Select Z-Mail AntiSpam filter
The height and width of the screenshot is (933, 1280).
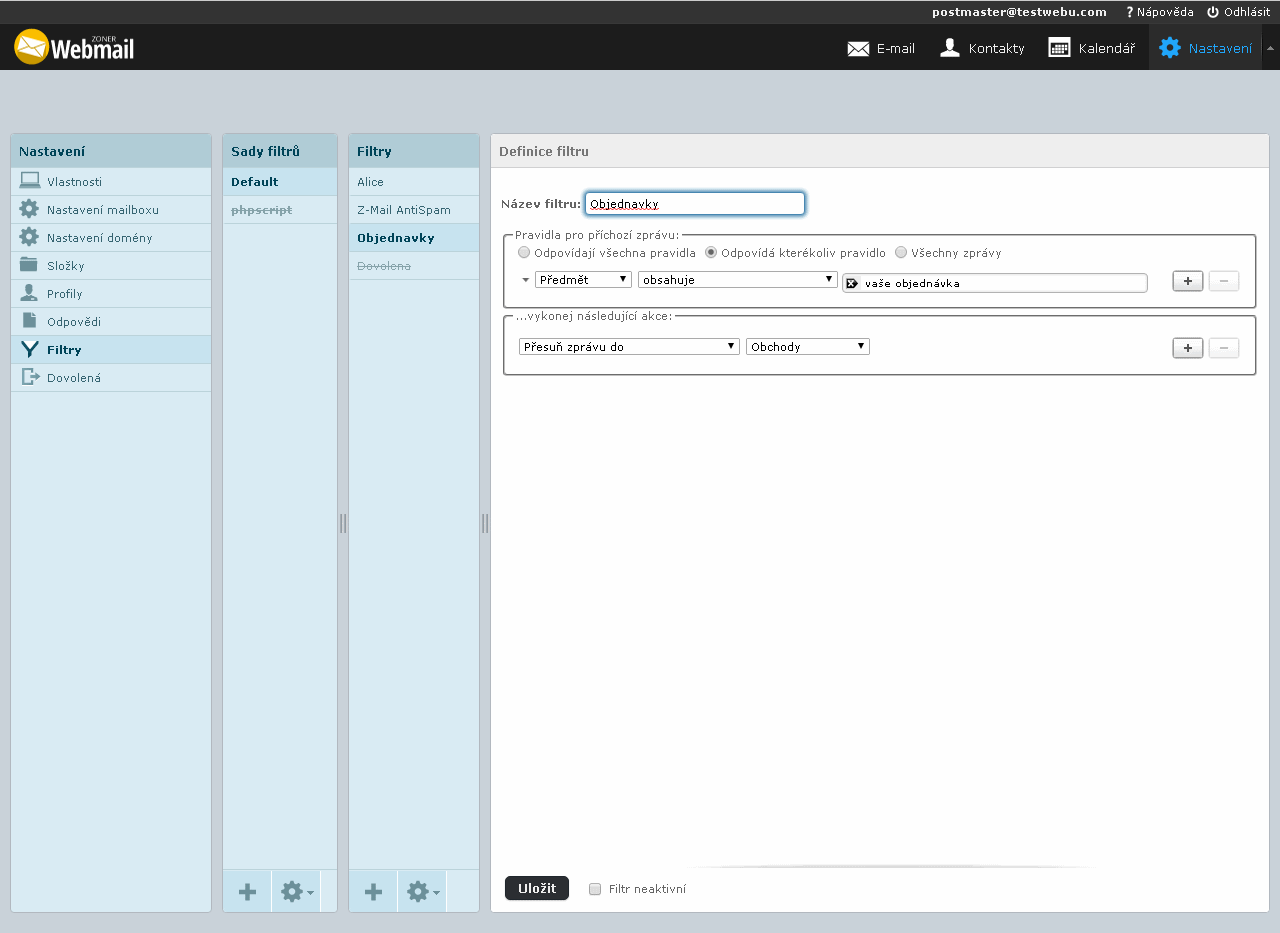pos(404,210)
